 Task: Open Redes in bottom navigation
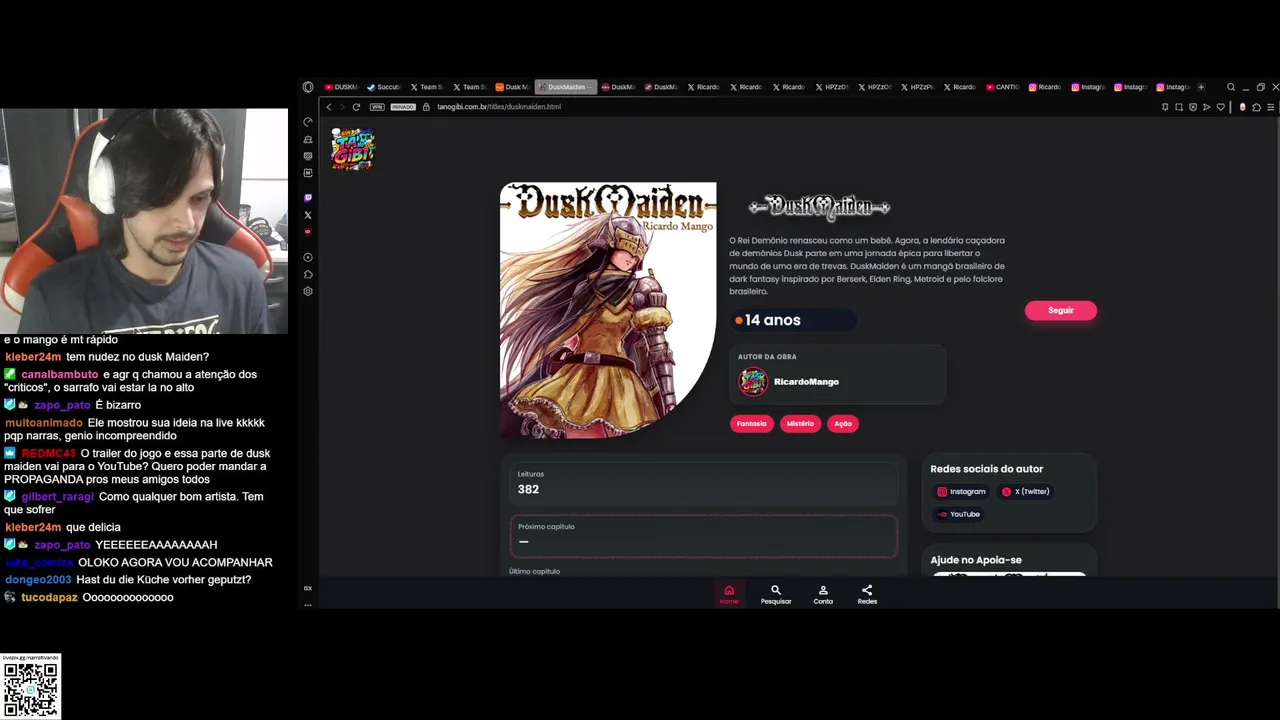coord(867,594)
